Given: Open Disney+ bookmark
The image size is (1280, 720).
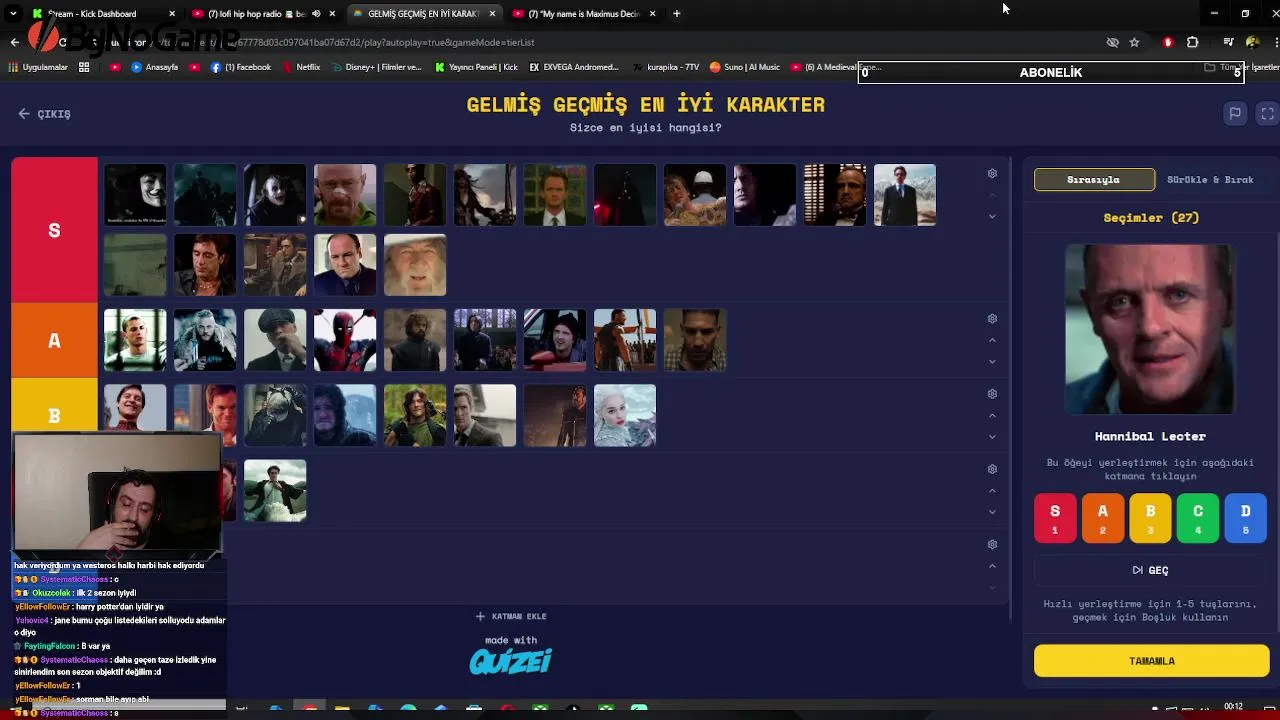Looking at the screenshot, I should 376,67.
